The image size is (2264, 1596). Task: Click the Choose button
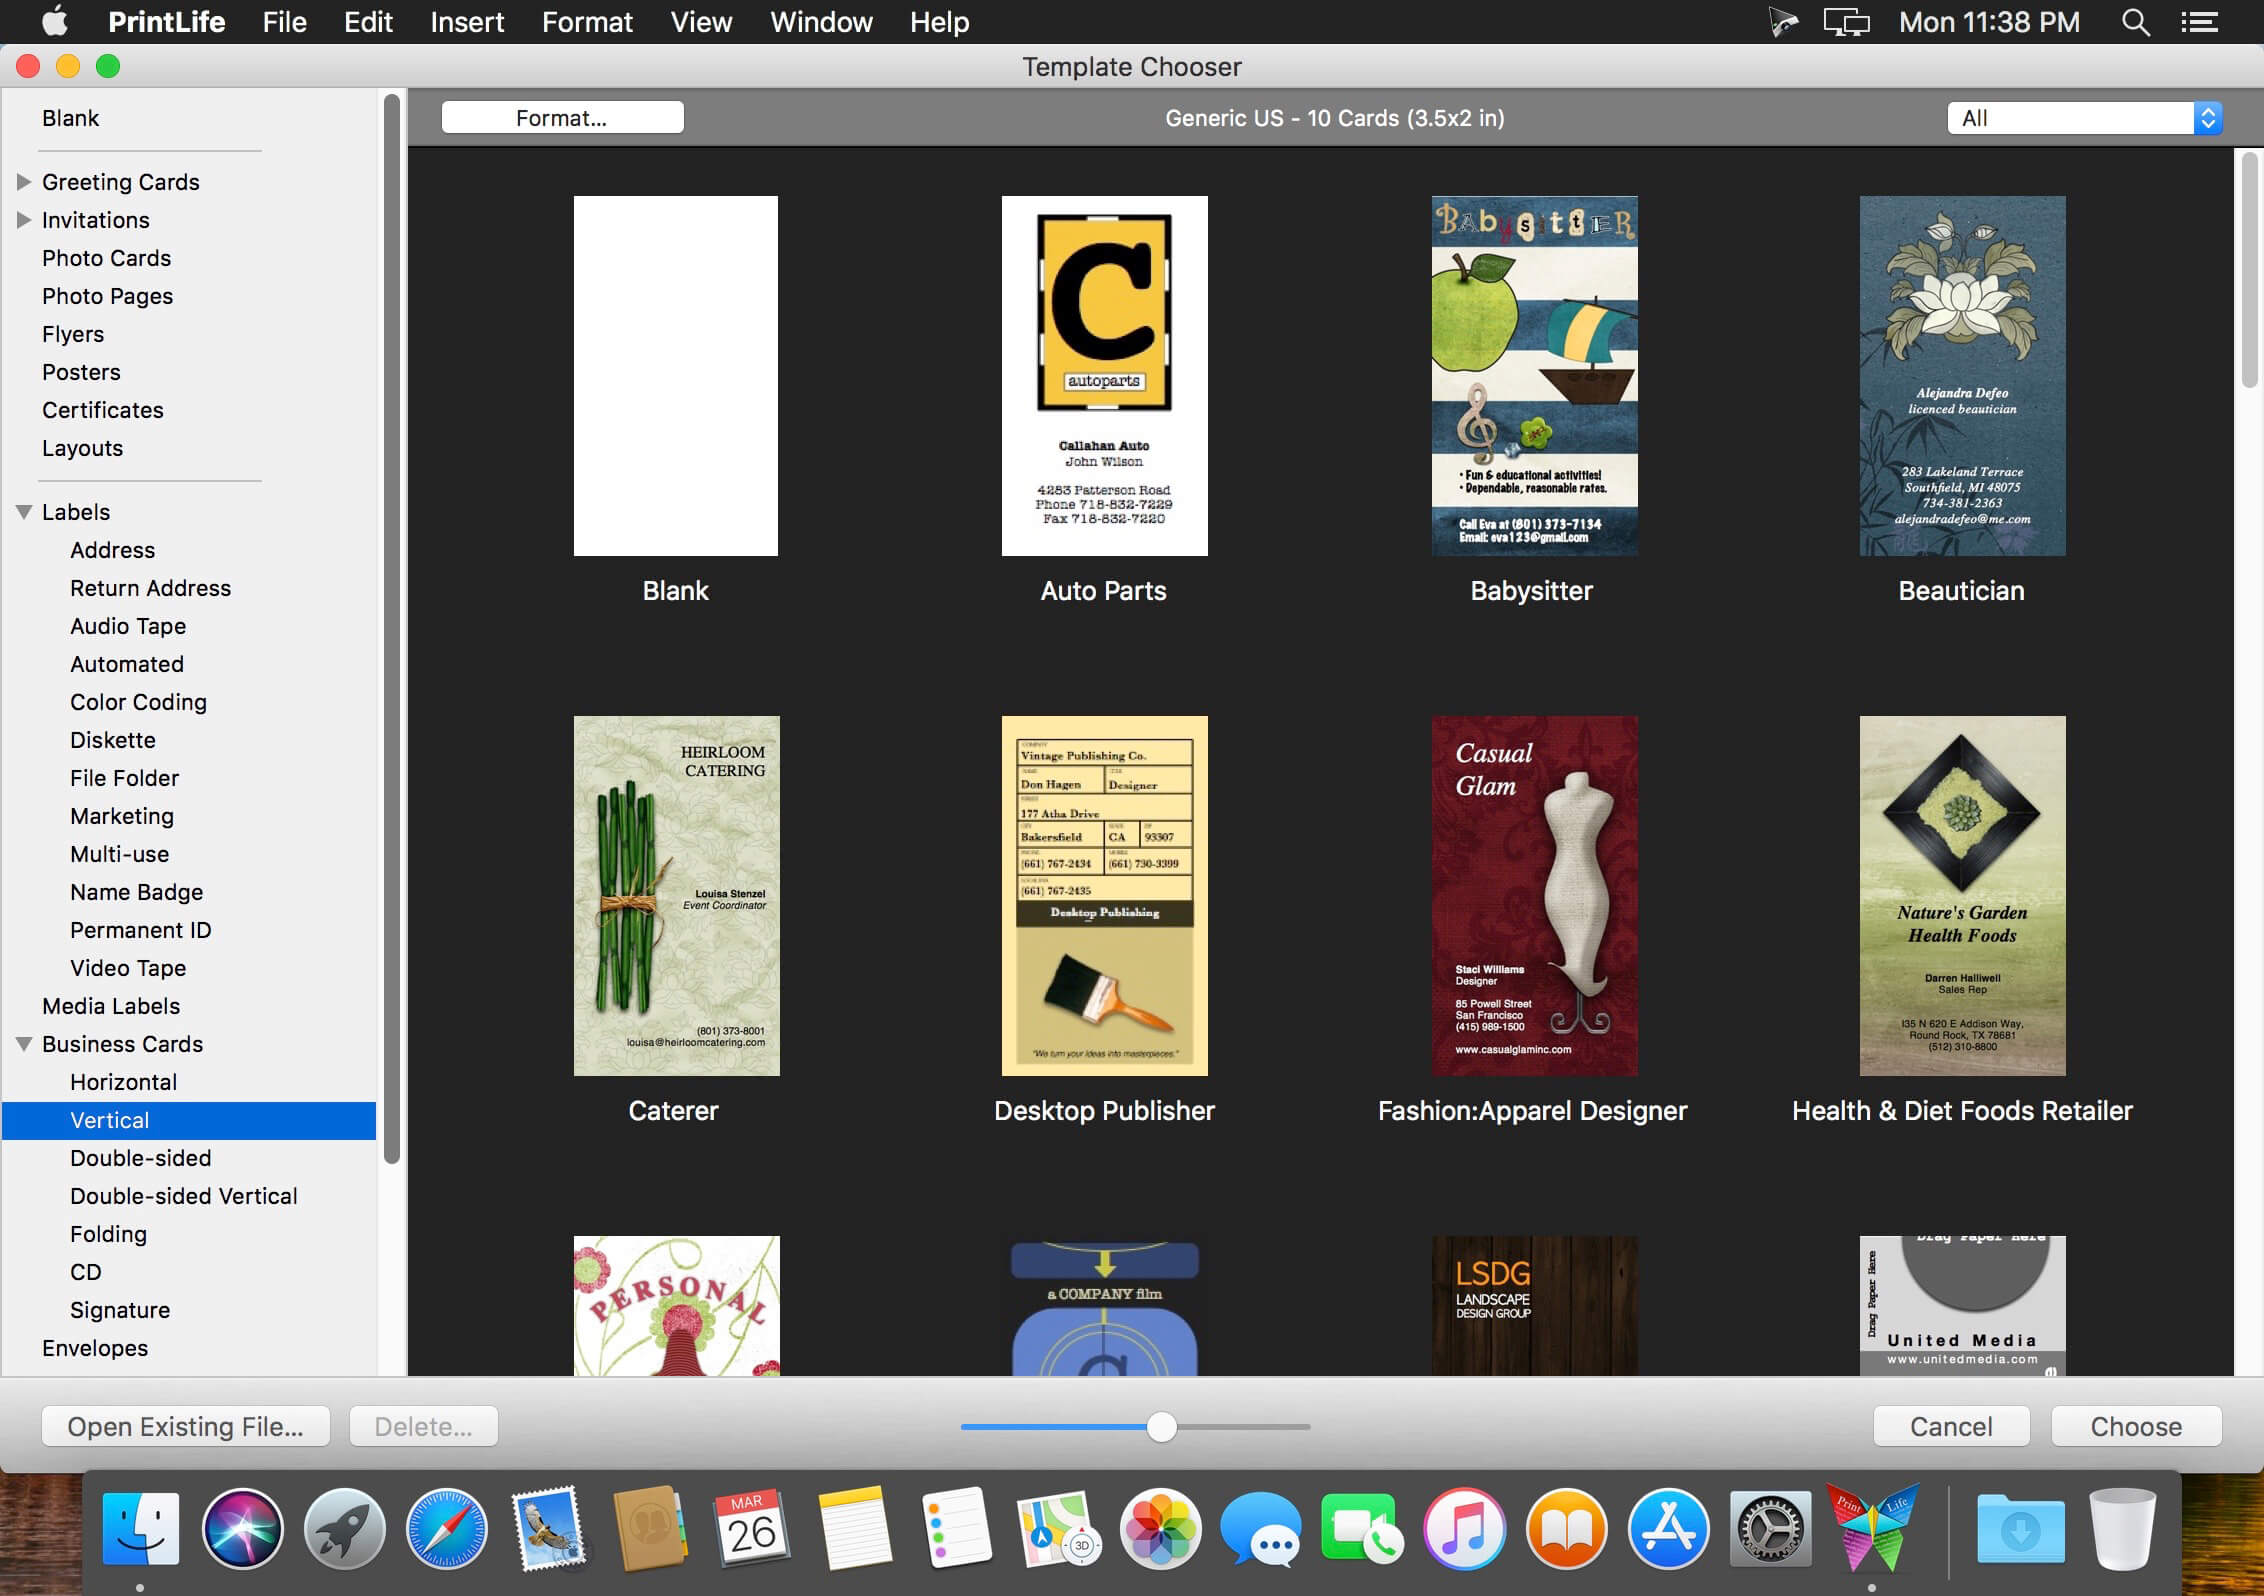pyautogui.click(x=2137, y=1426)
